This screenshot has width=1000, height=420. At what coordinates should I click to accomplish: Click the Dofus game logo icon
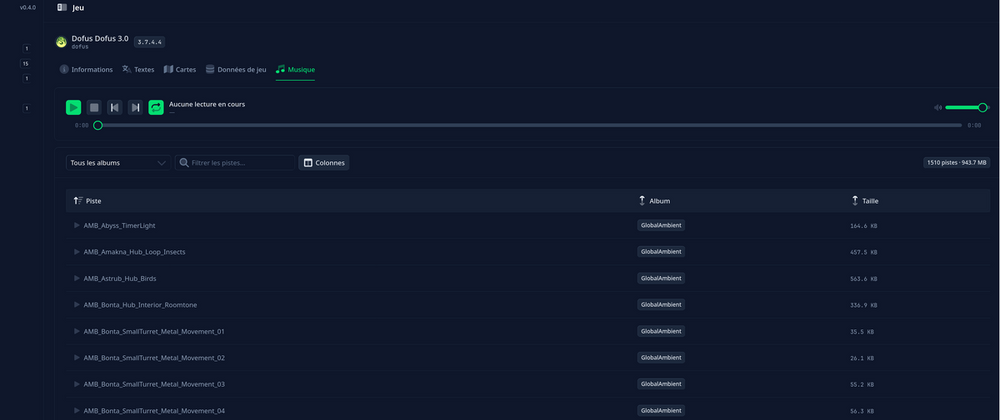pos(61,42)
